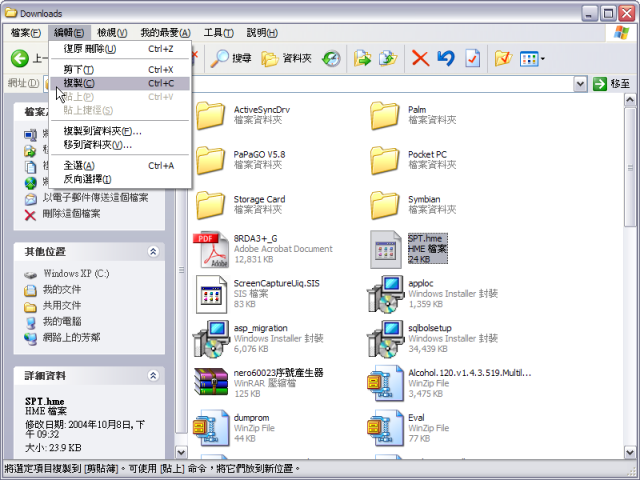The width and height of the screenshot is (640, 480).
Task: Select the dumprom WinZip file icon
Action: 211,429
